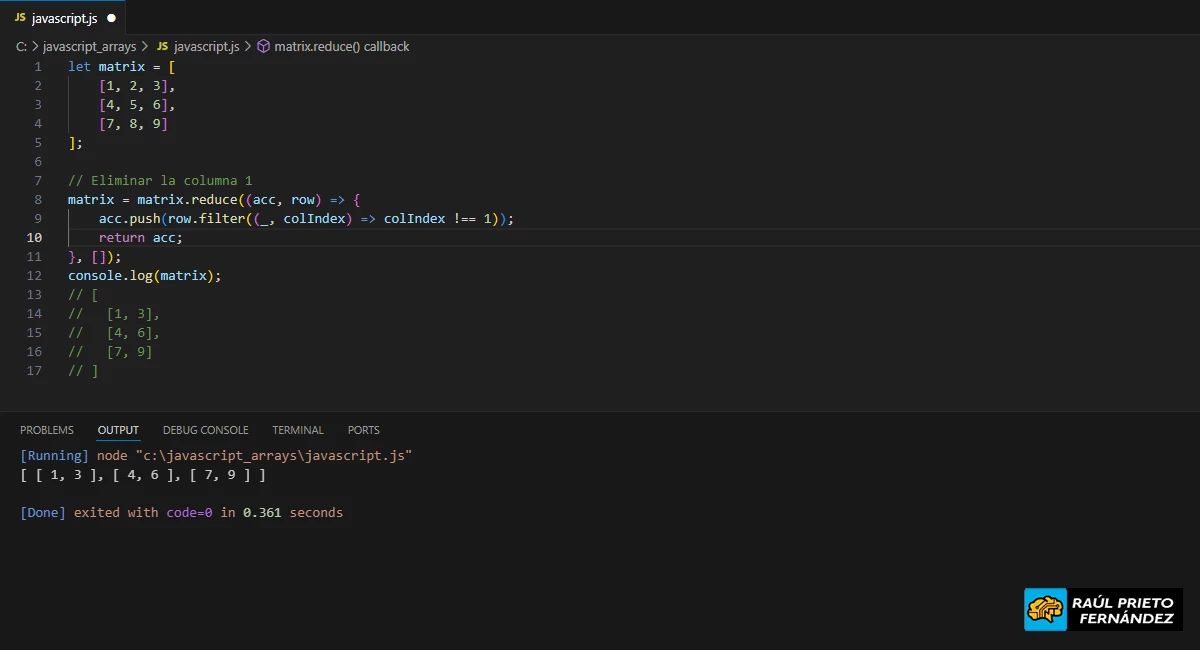
Task: Click the cube symbol icon in the breadcrumb
Action: click(x=261, y=46)
